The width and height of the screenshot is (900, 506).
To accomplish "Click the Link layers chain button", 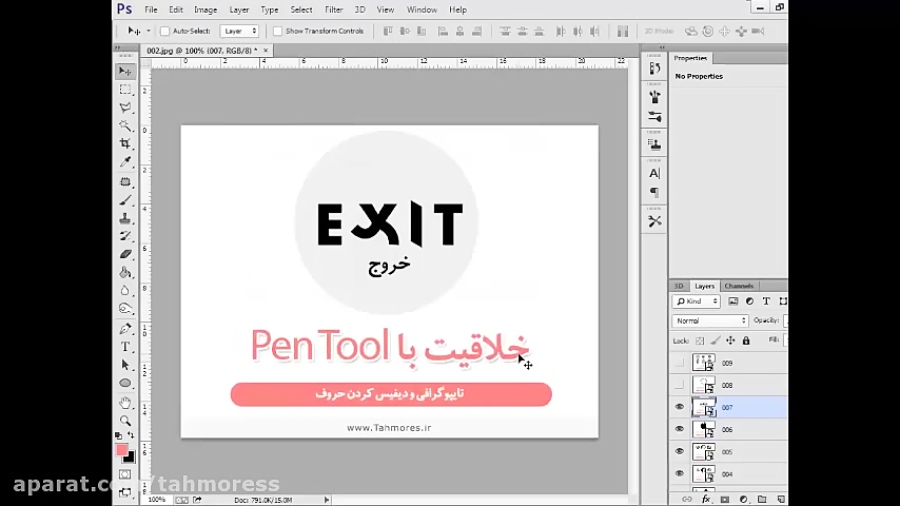I will (x=686, y=500).
